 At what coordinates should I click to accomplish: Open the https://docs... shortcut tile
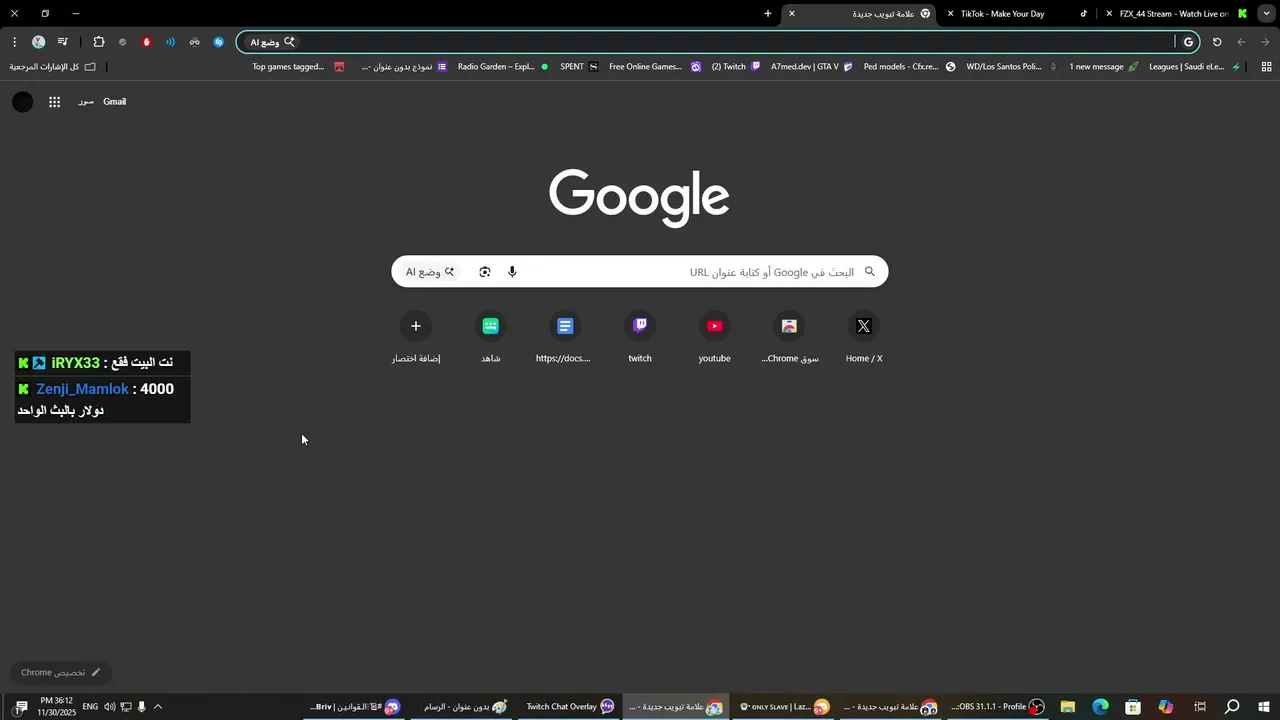tap(565, 338)
